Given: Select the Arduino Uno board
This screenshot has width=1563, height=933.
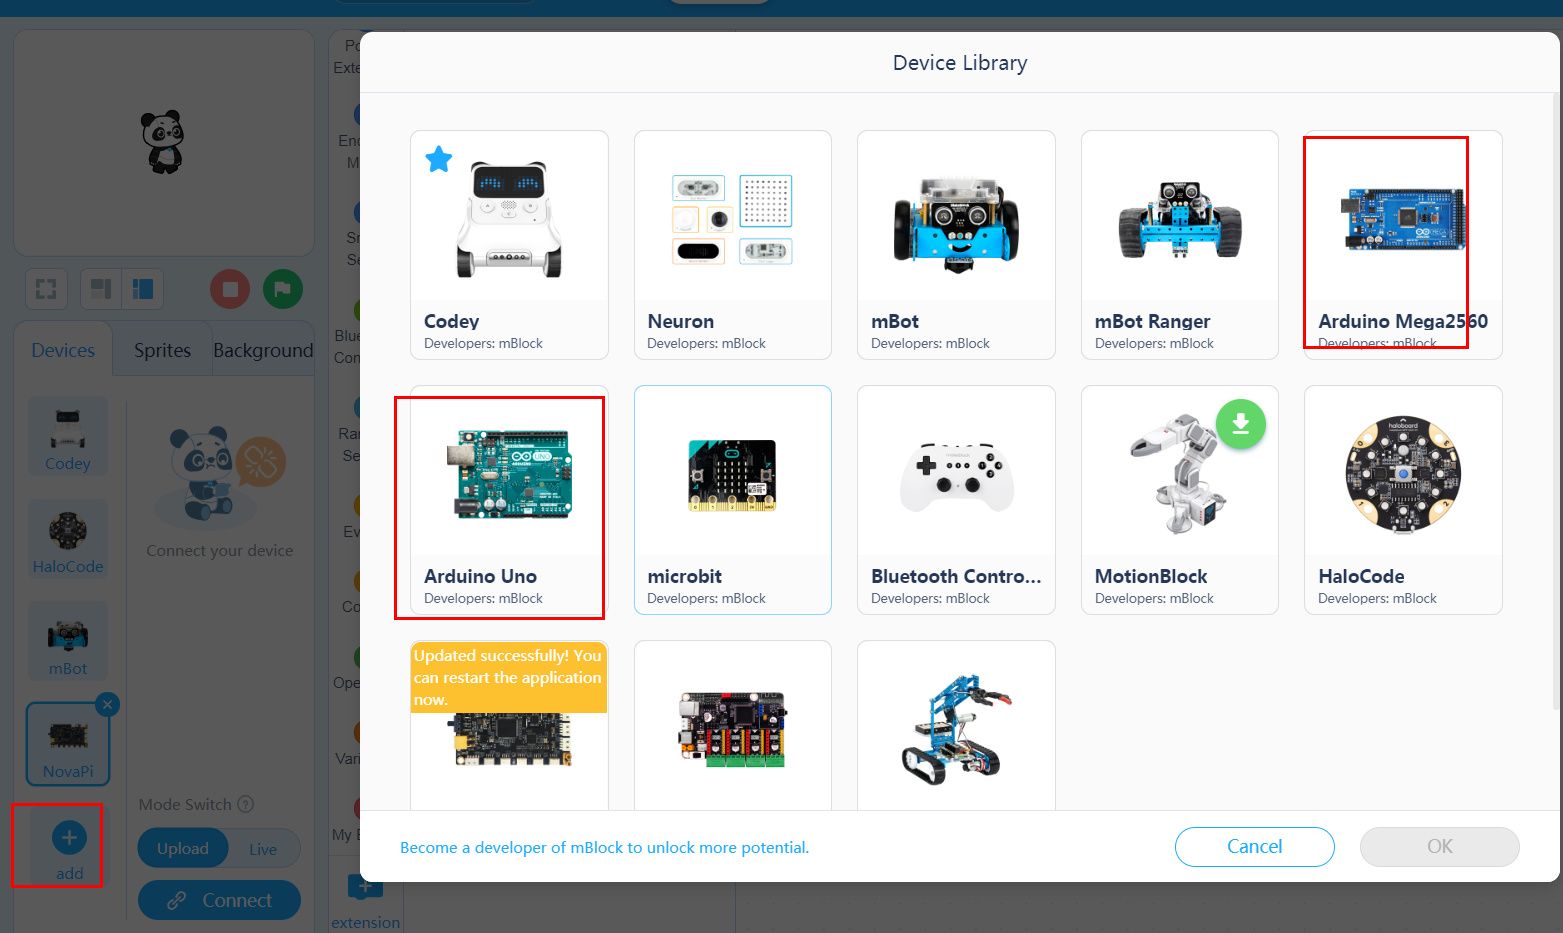Looking at the screenshot, I should click(x=509, y=500).
